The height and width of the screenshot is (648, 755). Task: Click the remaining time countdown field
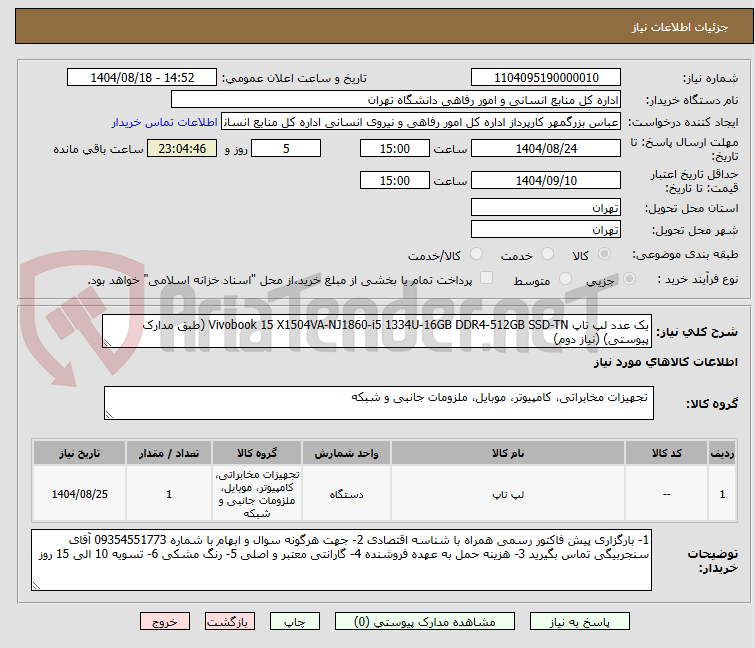(x=182, y=149)
